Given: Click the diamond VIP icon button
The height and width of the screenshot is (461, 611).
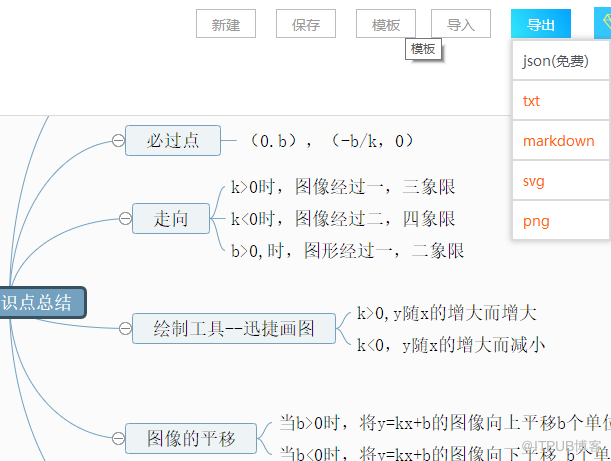Looking at the screenshot, I should point(603,23).
